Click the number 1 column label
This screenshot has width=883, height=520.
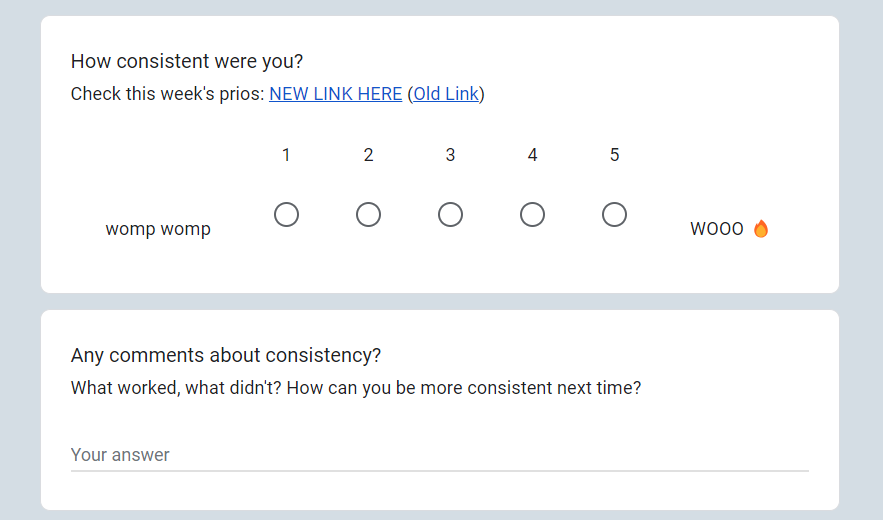pyautogui.click(x=286, y=155)
